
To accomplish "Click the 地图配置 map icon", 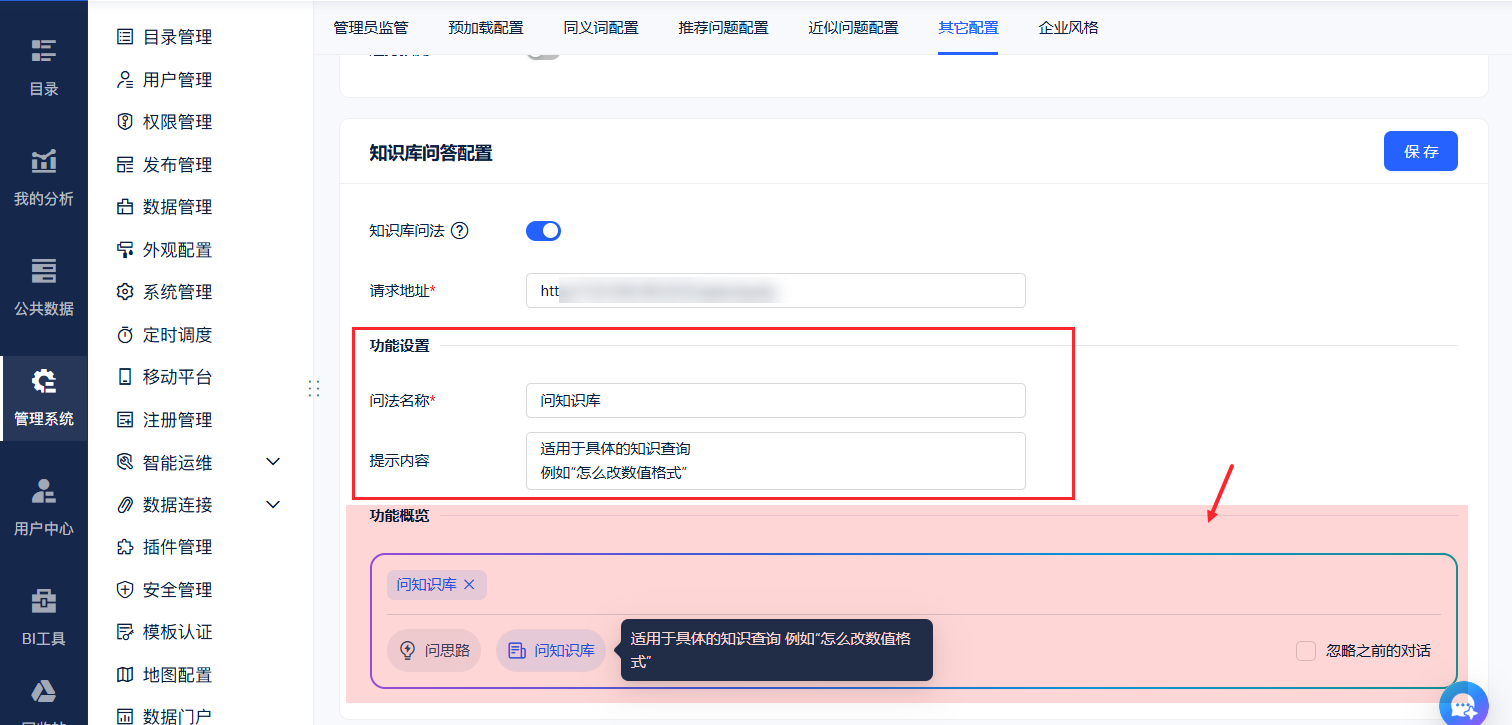I will 125,674.
